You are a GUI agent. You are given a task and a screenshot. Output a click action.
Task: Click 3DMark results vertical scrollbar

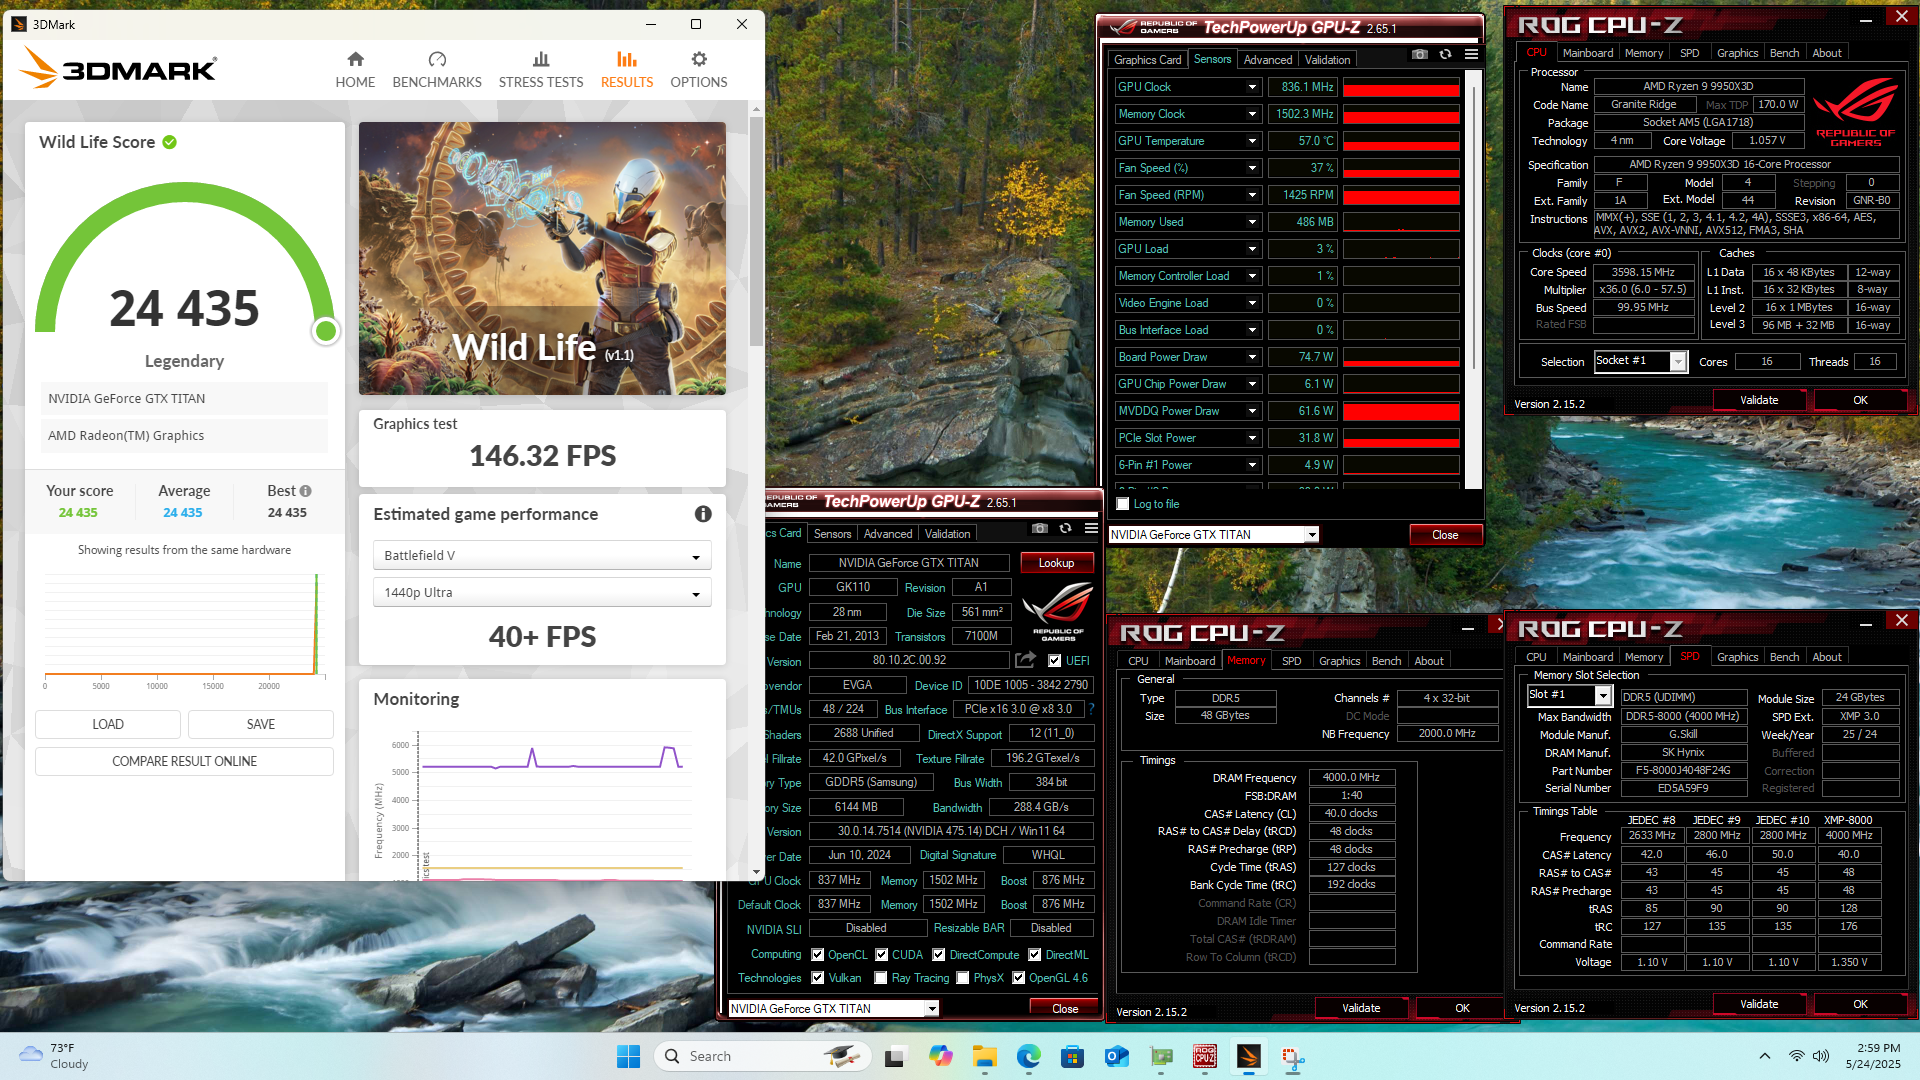(x=756, y=230)
